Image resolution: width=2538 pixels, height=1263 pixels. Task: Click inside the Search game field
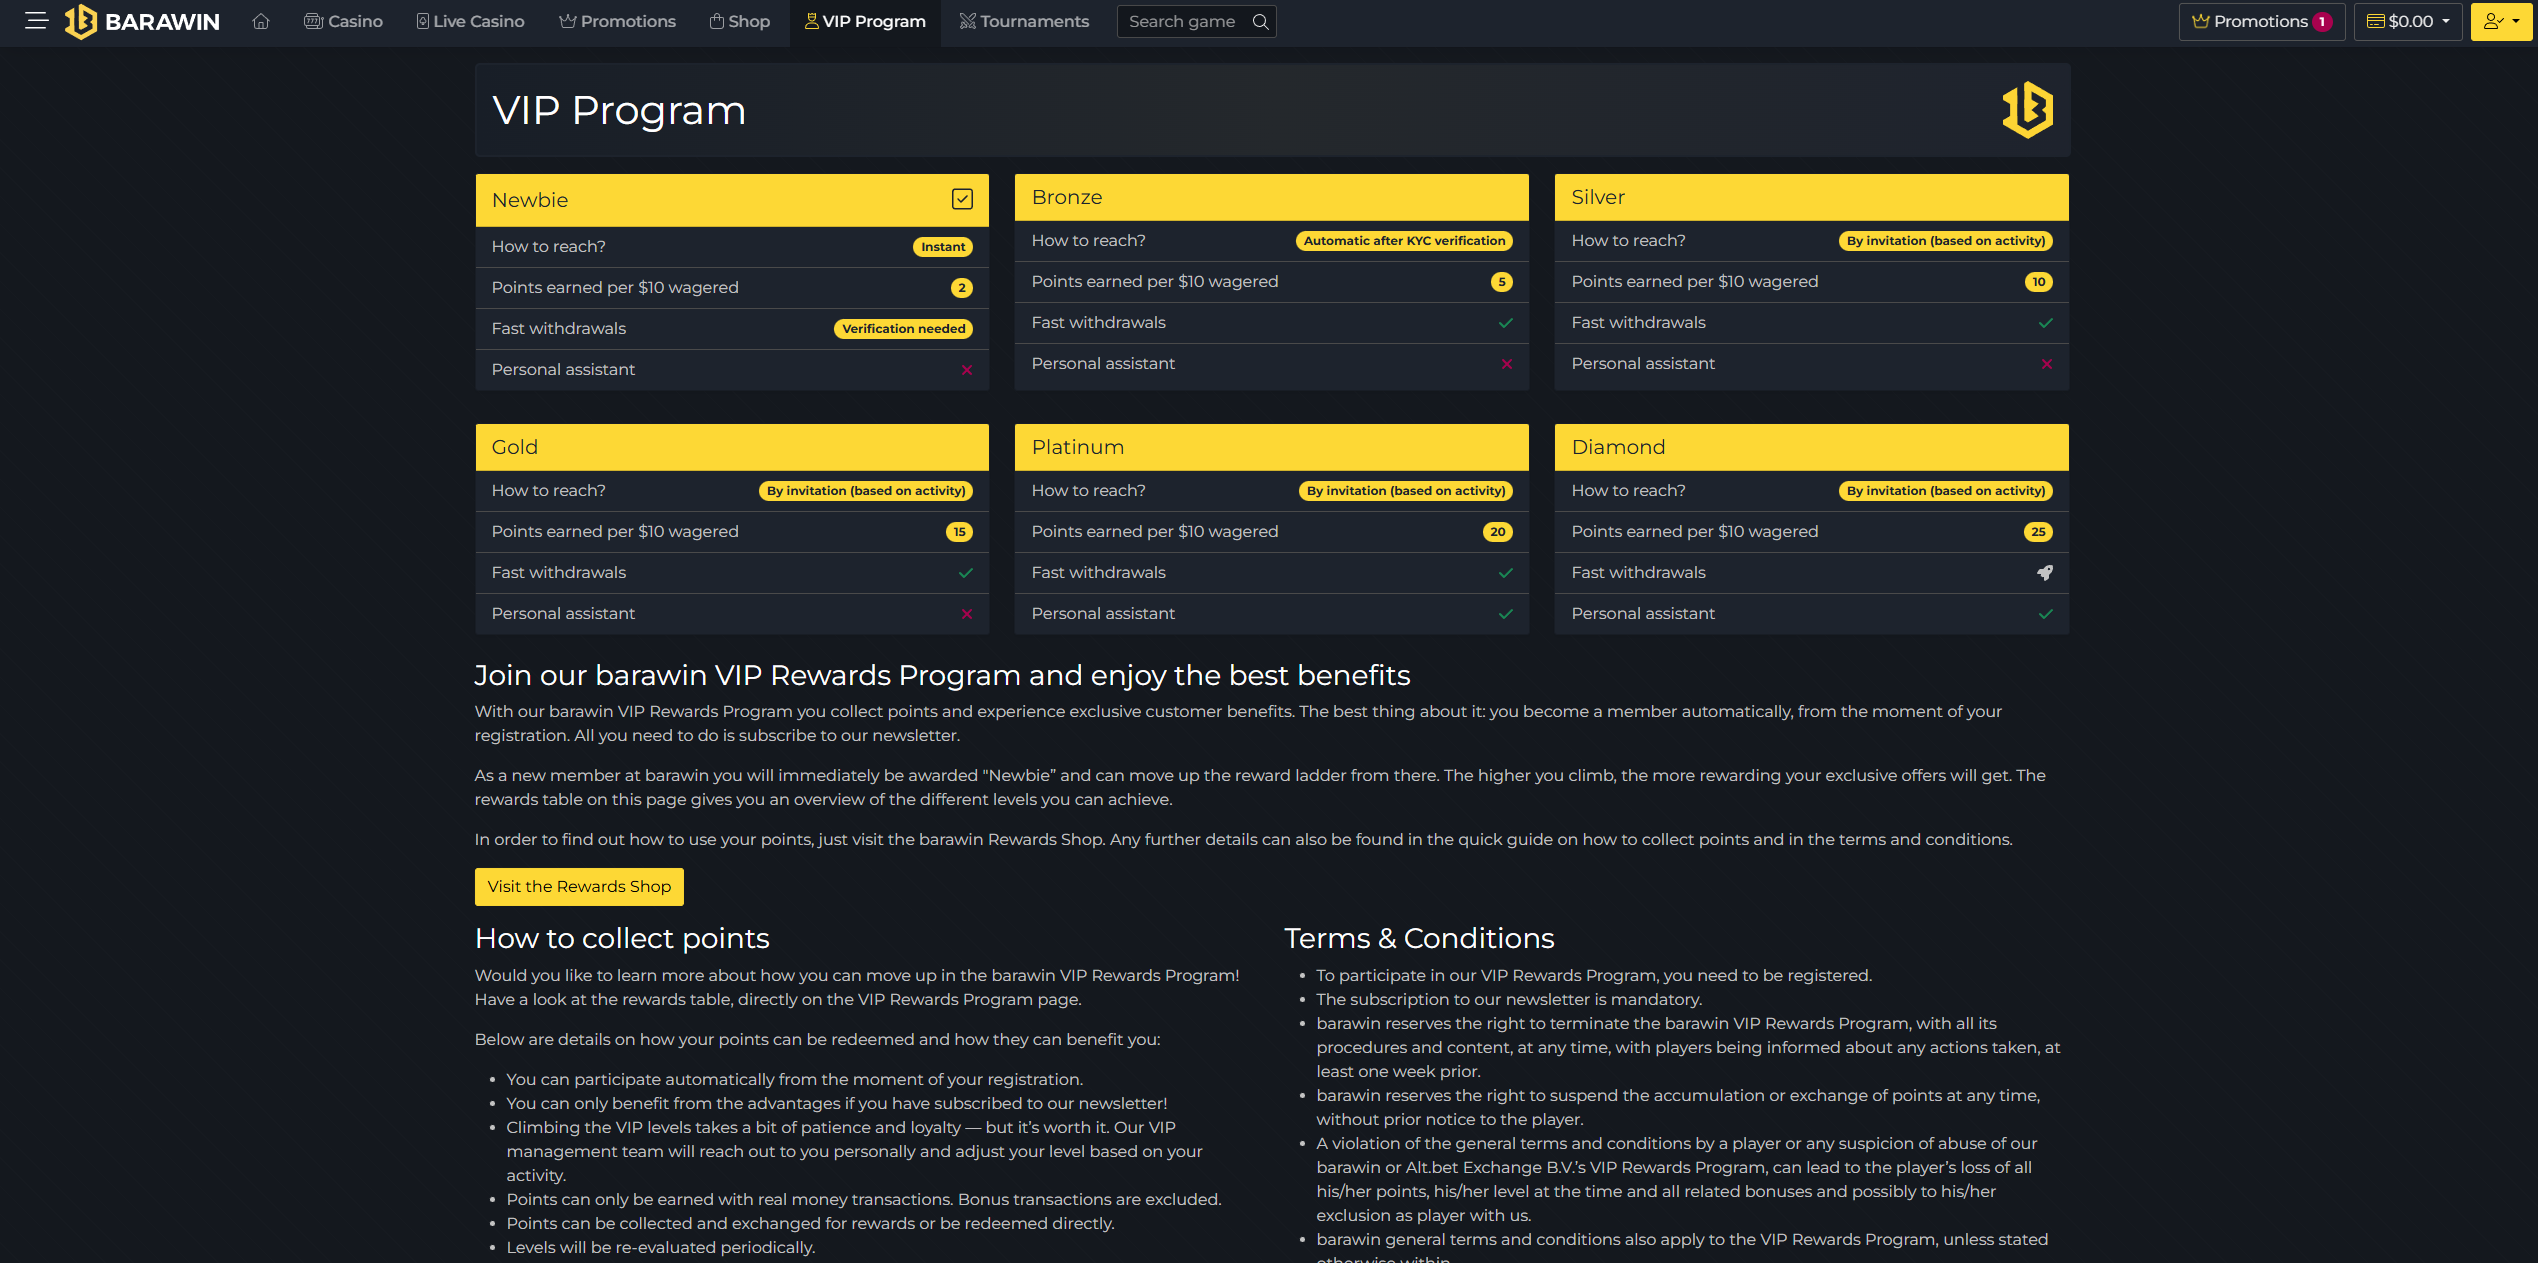1180,21
